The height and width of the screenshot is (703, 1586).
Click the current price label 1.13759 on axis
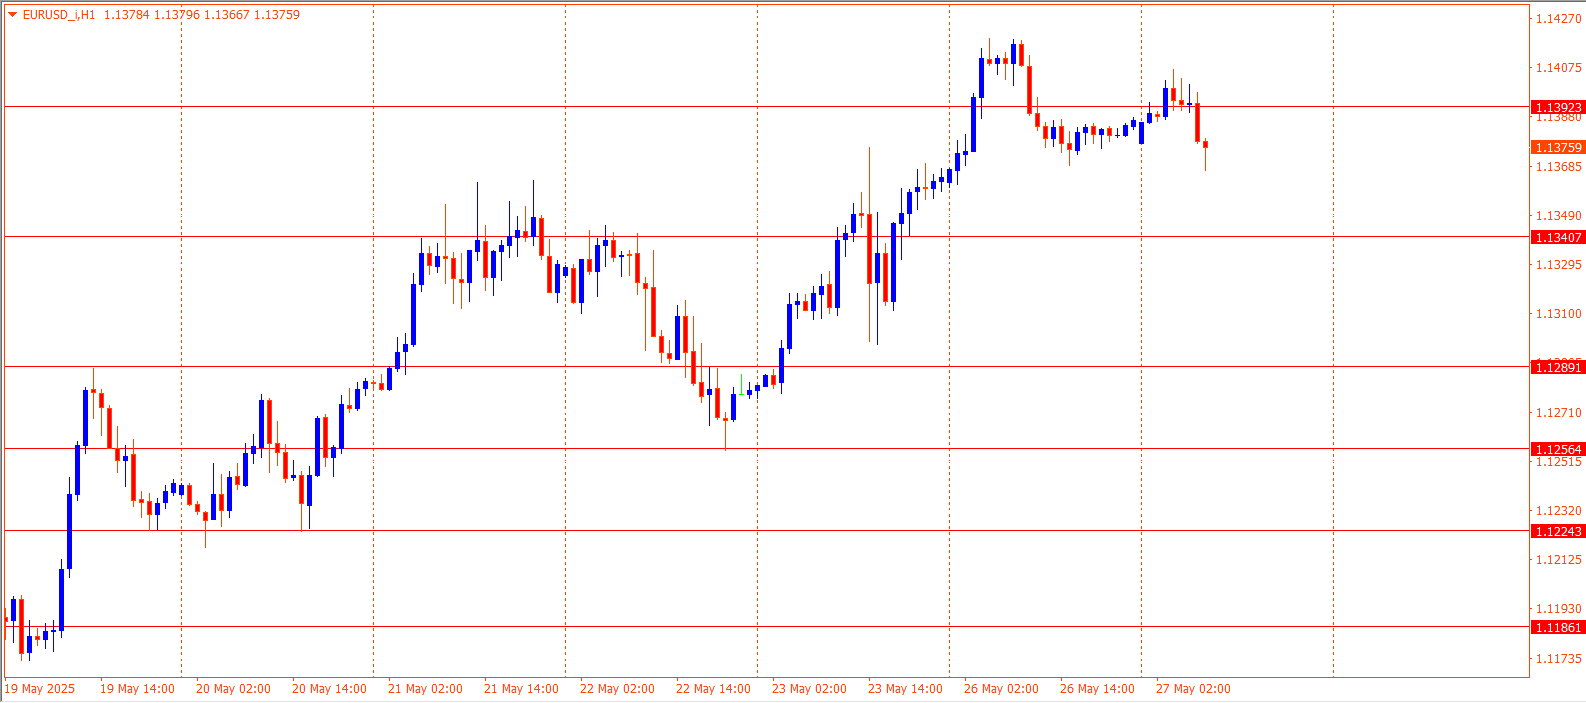1558,147
